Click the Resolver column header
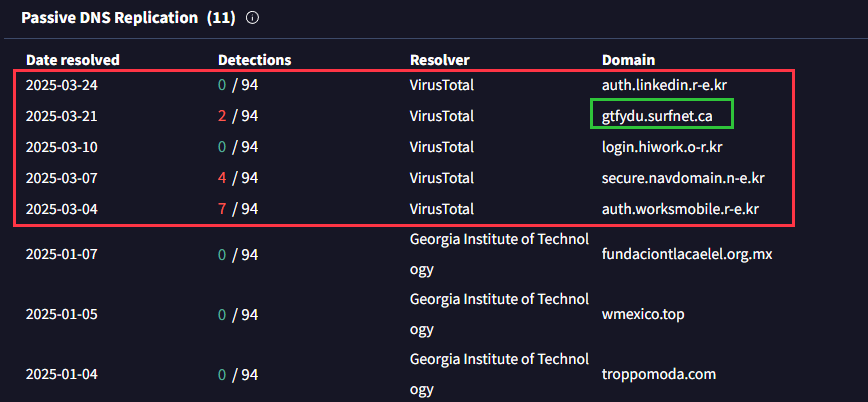The width and height of the screenshot is (868, 402). (x=440, y=60)
